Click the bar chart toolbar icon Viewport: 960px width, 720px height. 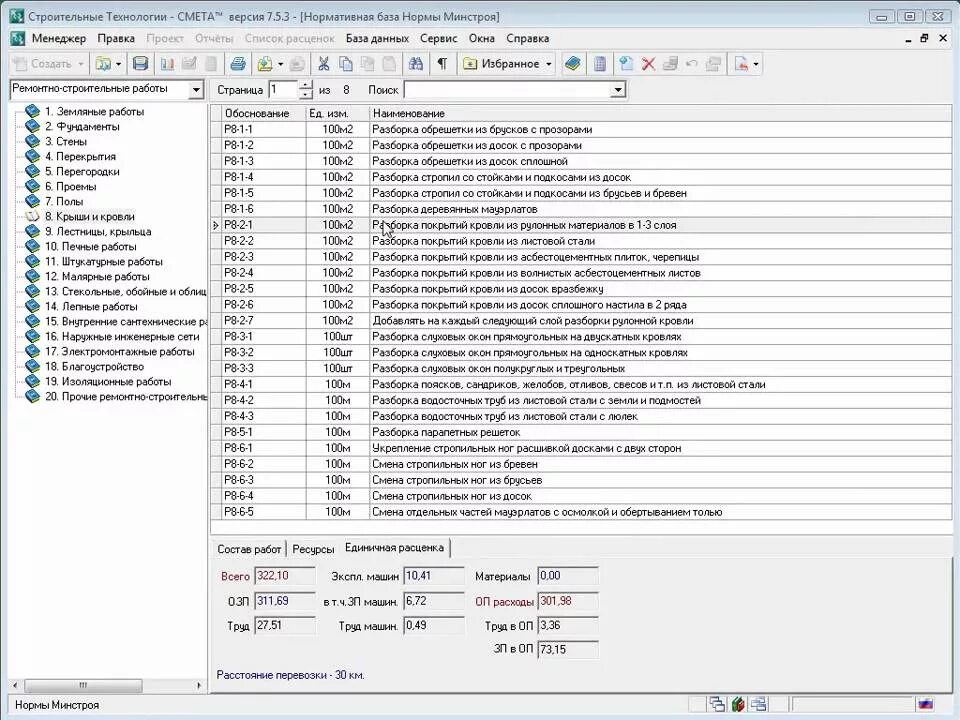[167, 64]
